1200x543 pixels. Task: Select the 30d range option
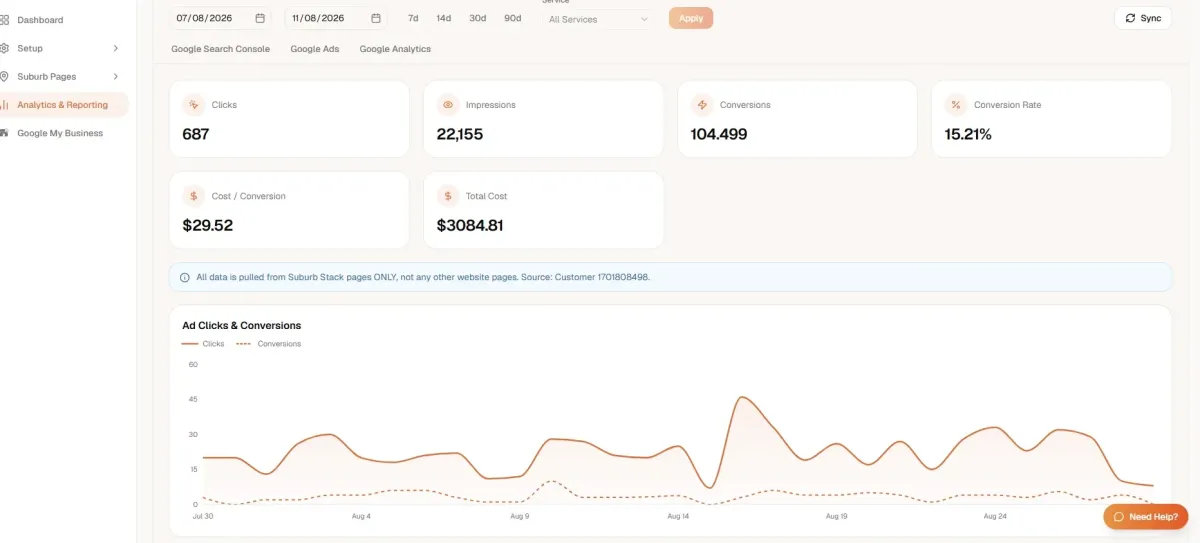point(478,18)
